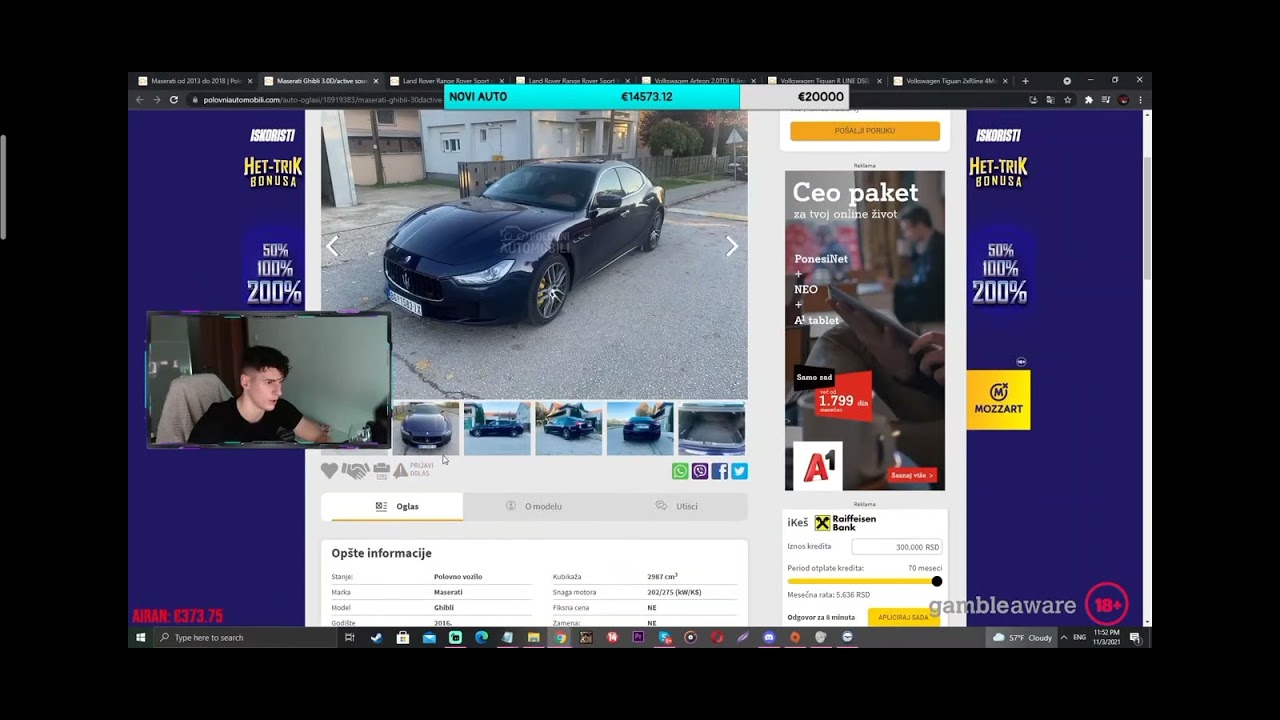The image size is (1280, 720).
Task: Click the Opšte informacije heading
Action: click(x=381, y=553)
